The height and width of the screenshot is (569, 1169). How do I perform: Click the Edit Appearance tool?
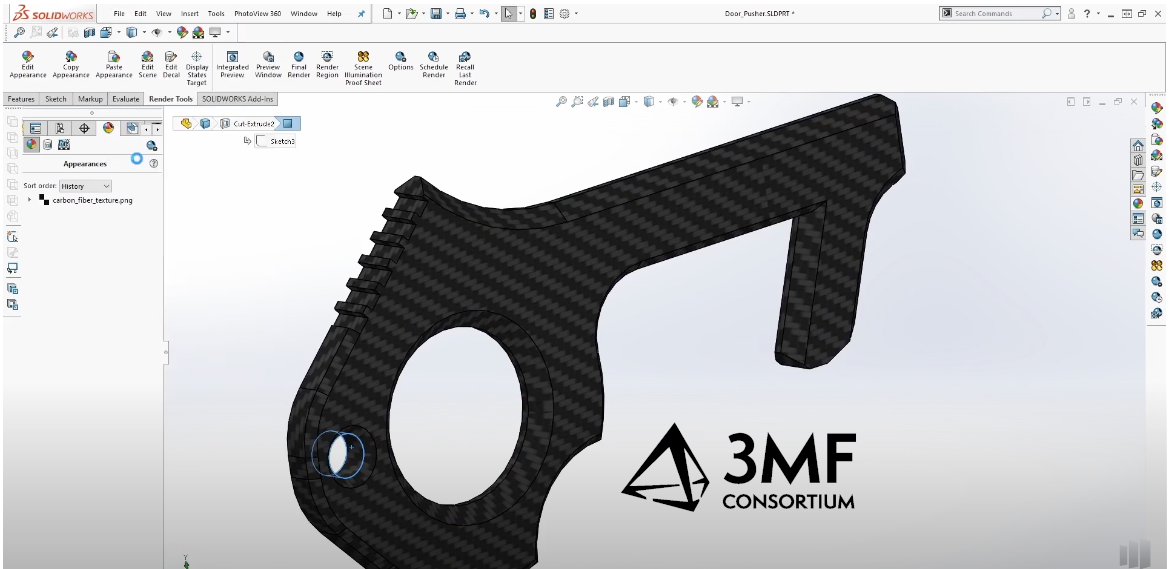click(x=27, y=64)
